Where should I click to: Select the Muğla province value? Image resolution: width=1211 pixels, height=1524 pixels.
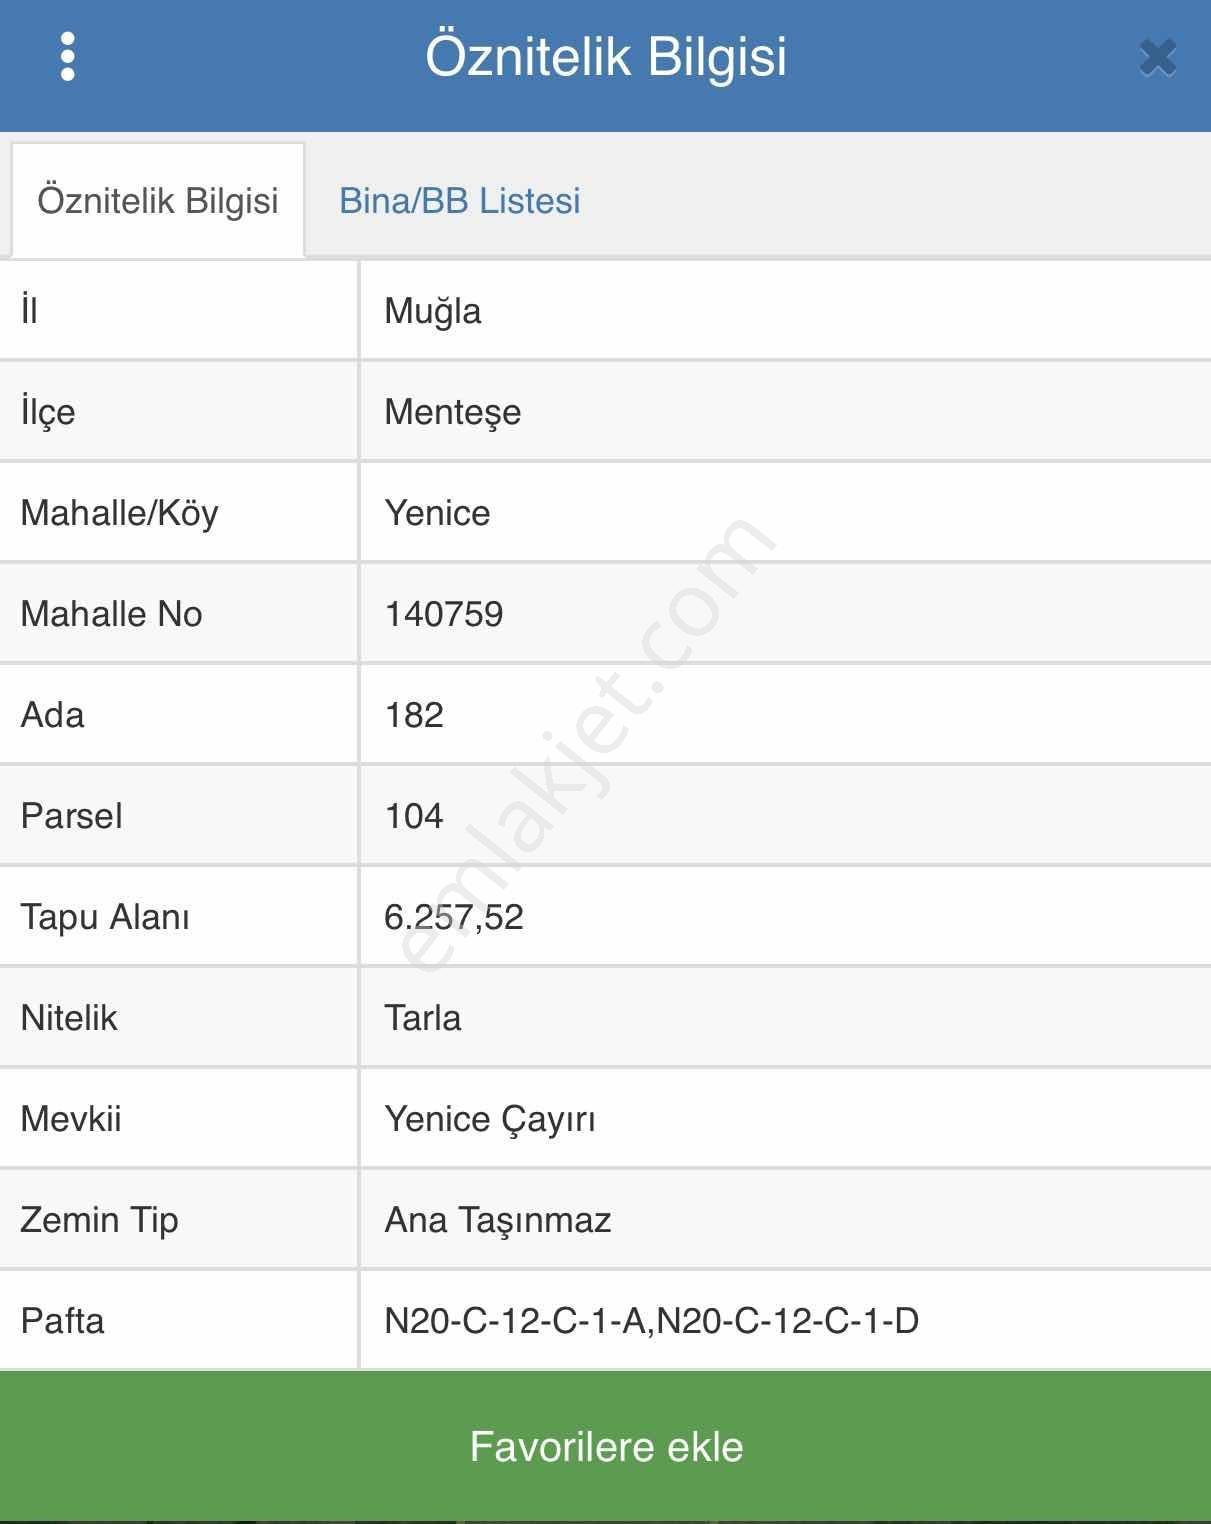pos(433,311)
